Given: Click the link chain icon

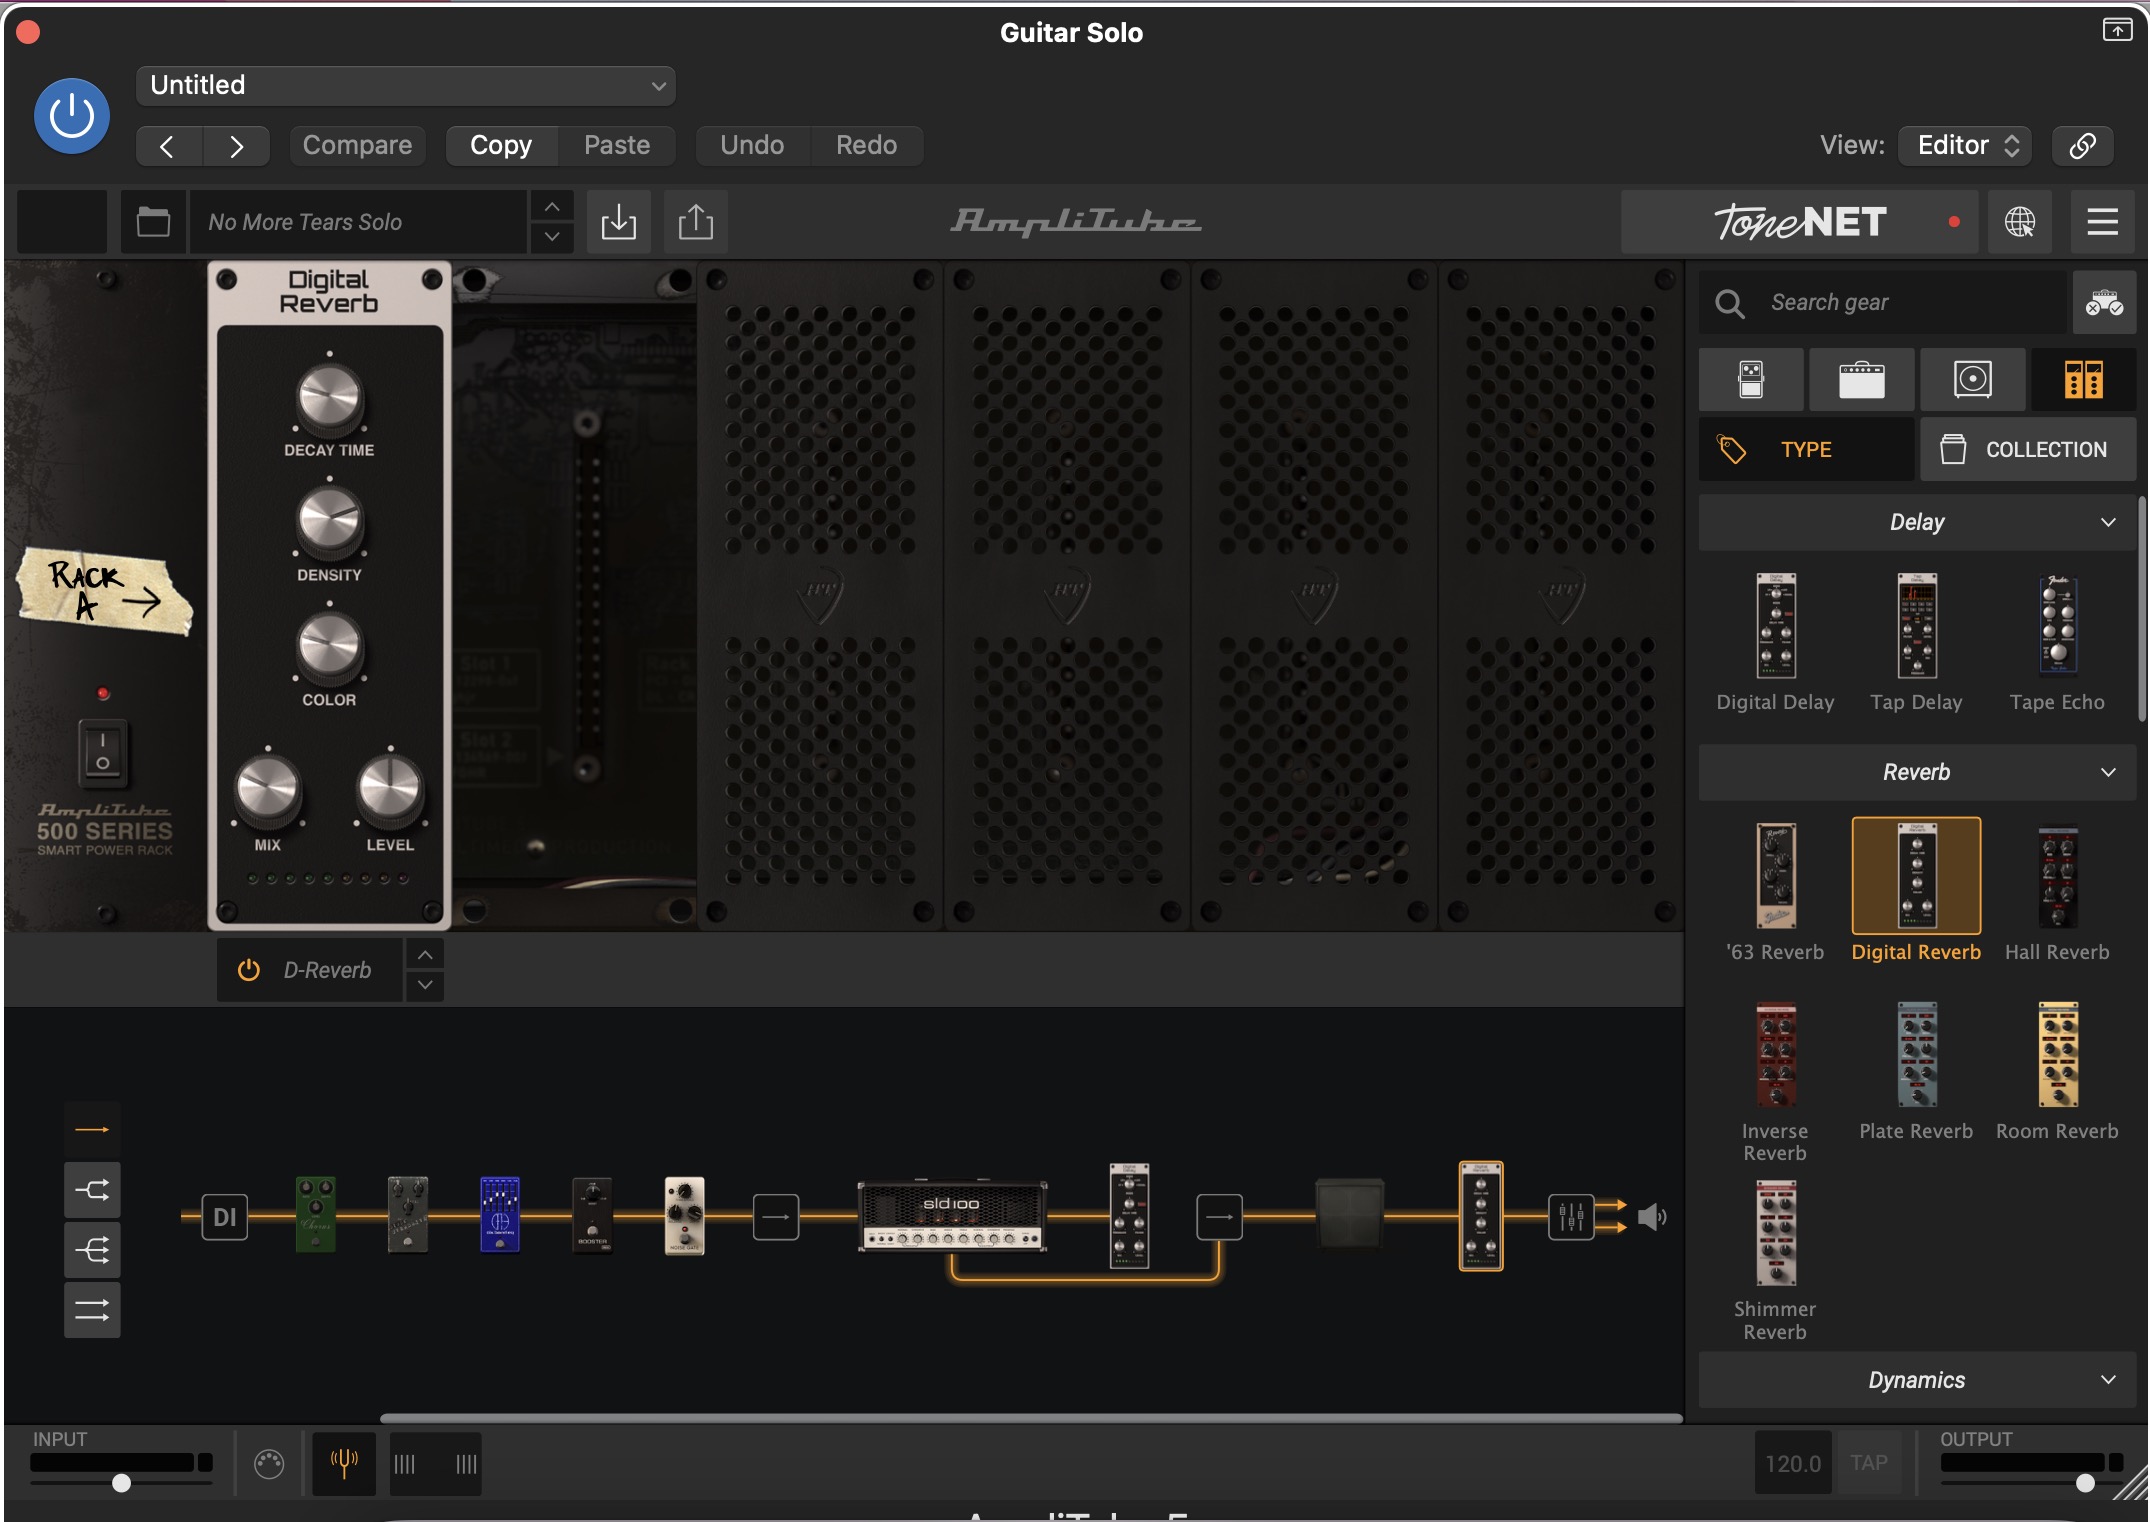Looking at the screenshot, I should pos(2082,146).
